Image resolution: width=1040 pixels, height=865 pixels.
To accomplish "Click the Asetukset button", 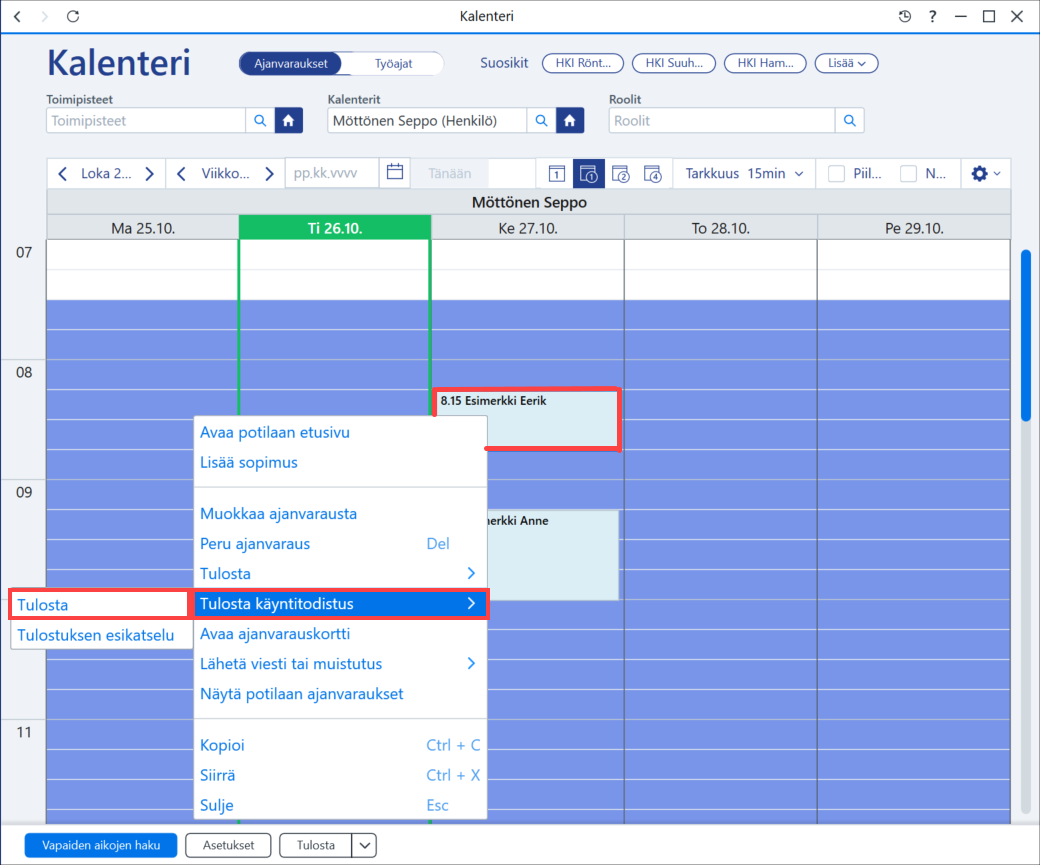I will (228, 845).
